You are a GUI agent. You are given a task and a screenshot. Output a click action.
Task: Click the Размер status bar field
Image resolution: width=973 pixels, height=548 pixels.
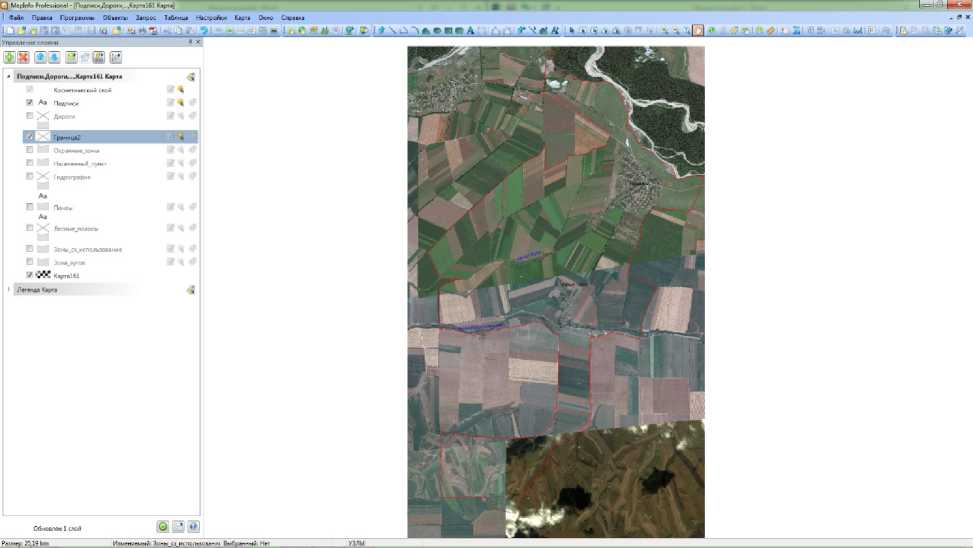click(x=26, y=543)
